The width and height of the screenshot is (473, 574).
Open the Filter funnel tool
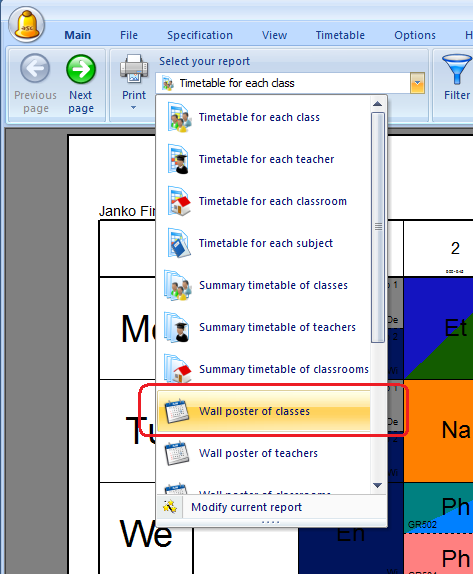click(457, 69)
